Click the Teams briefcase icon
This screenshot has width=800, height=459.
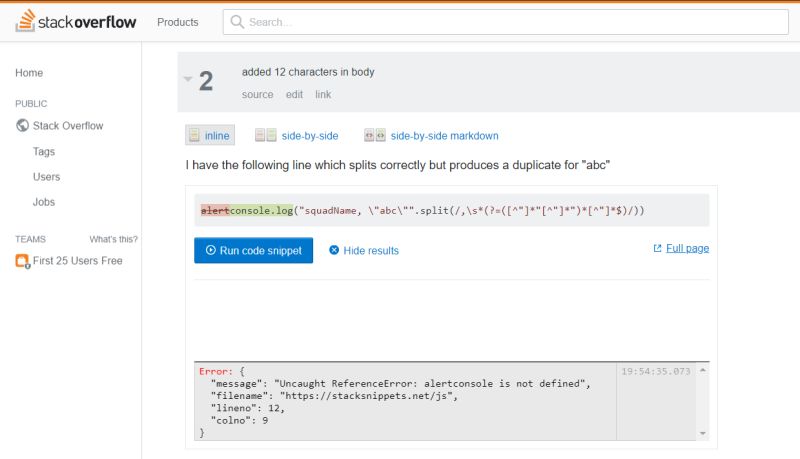[22, 261]
